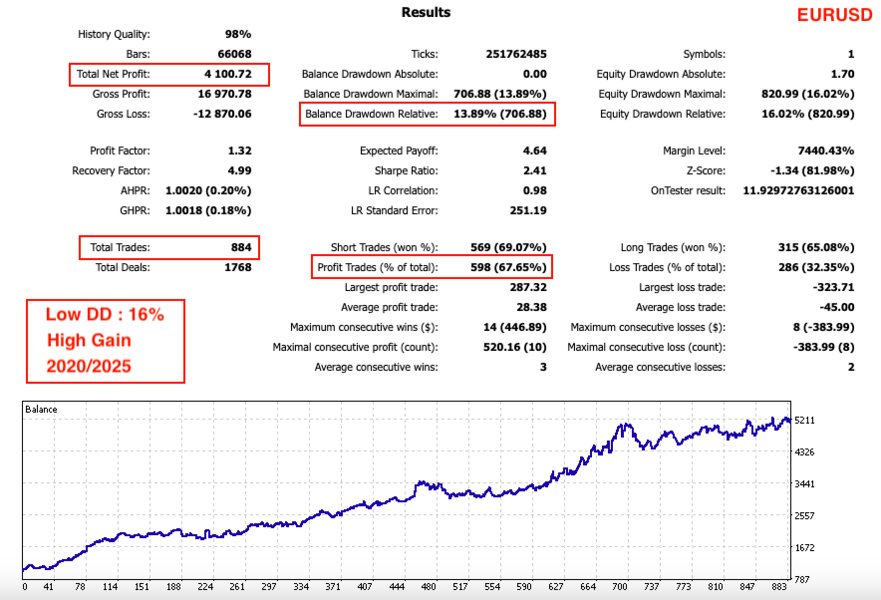
Task: Select the History Quality 98% value
Action: tap(238, 33)
